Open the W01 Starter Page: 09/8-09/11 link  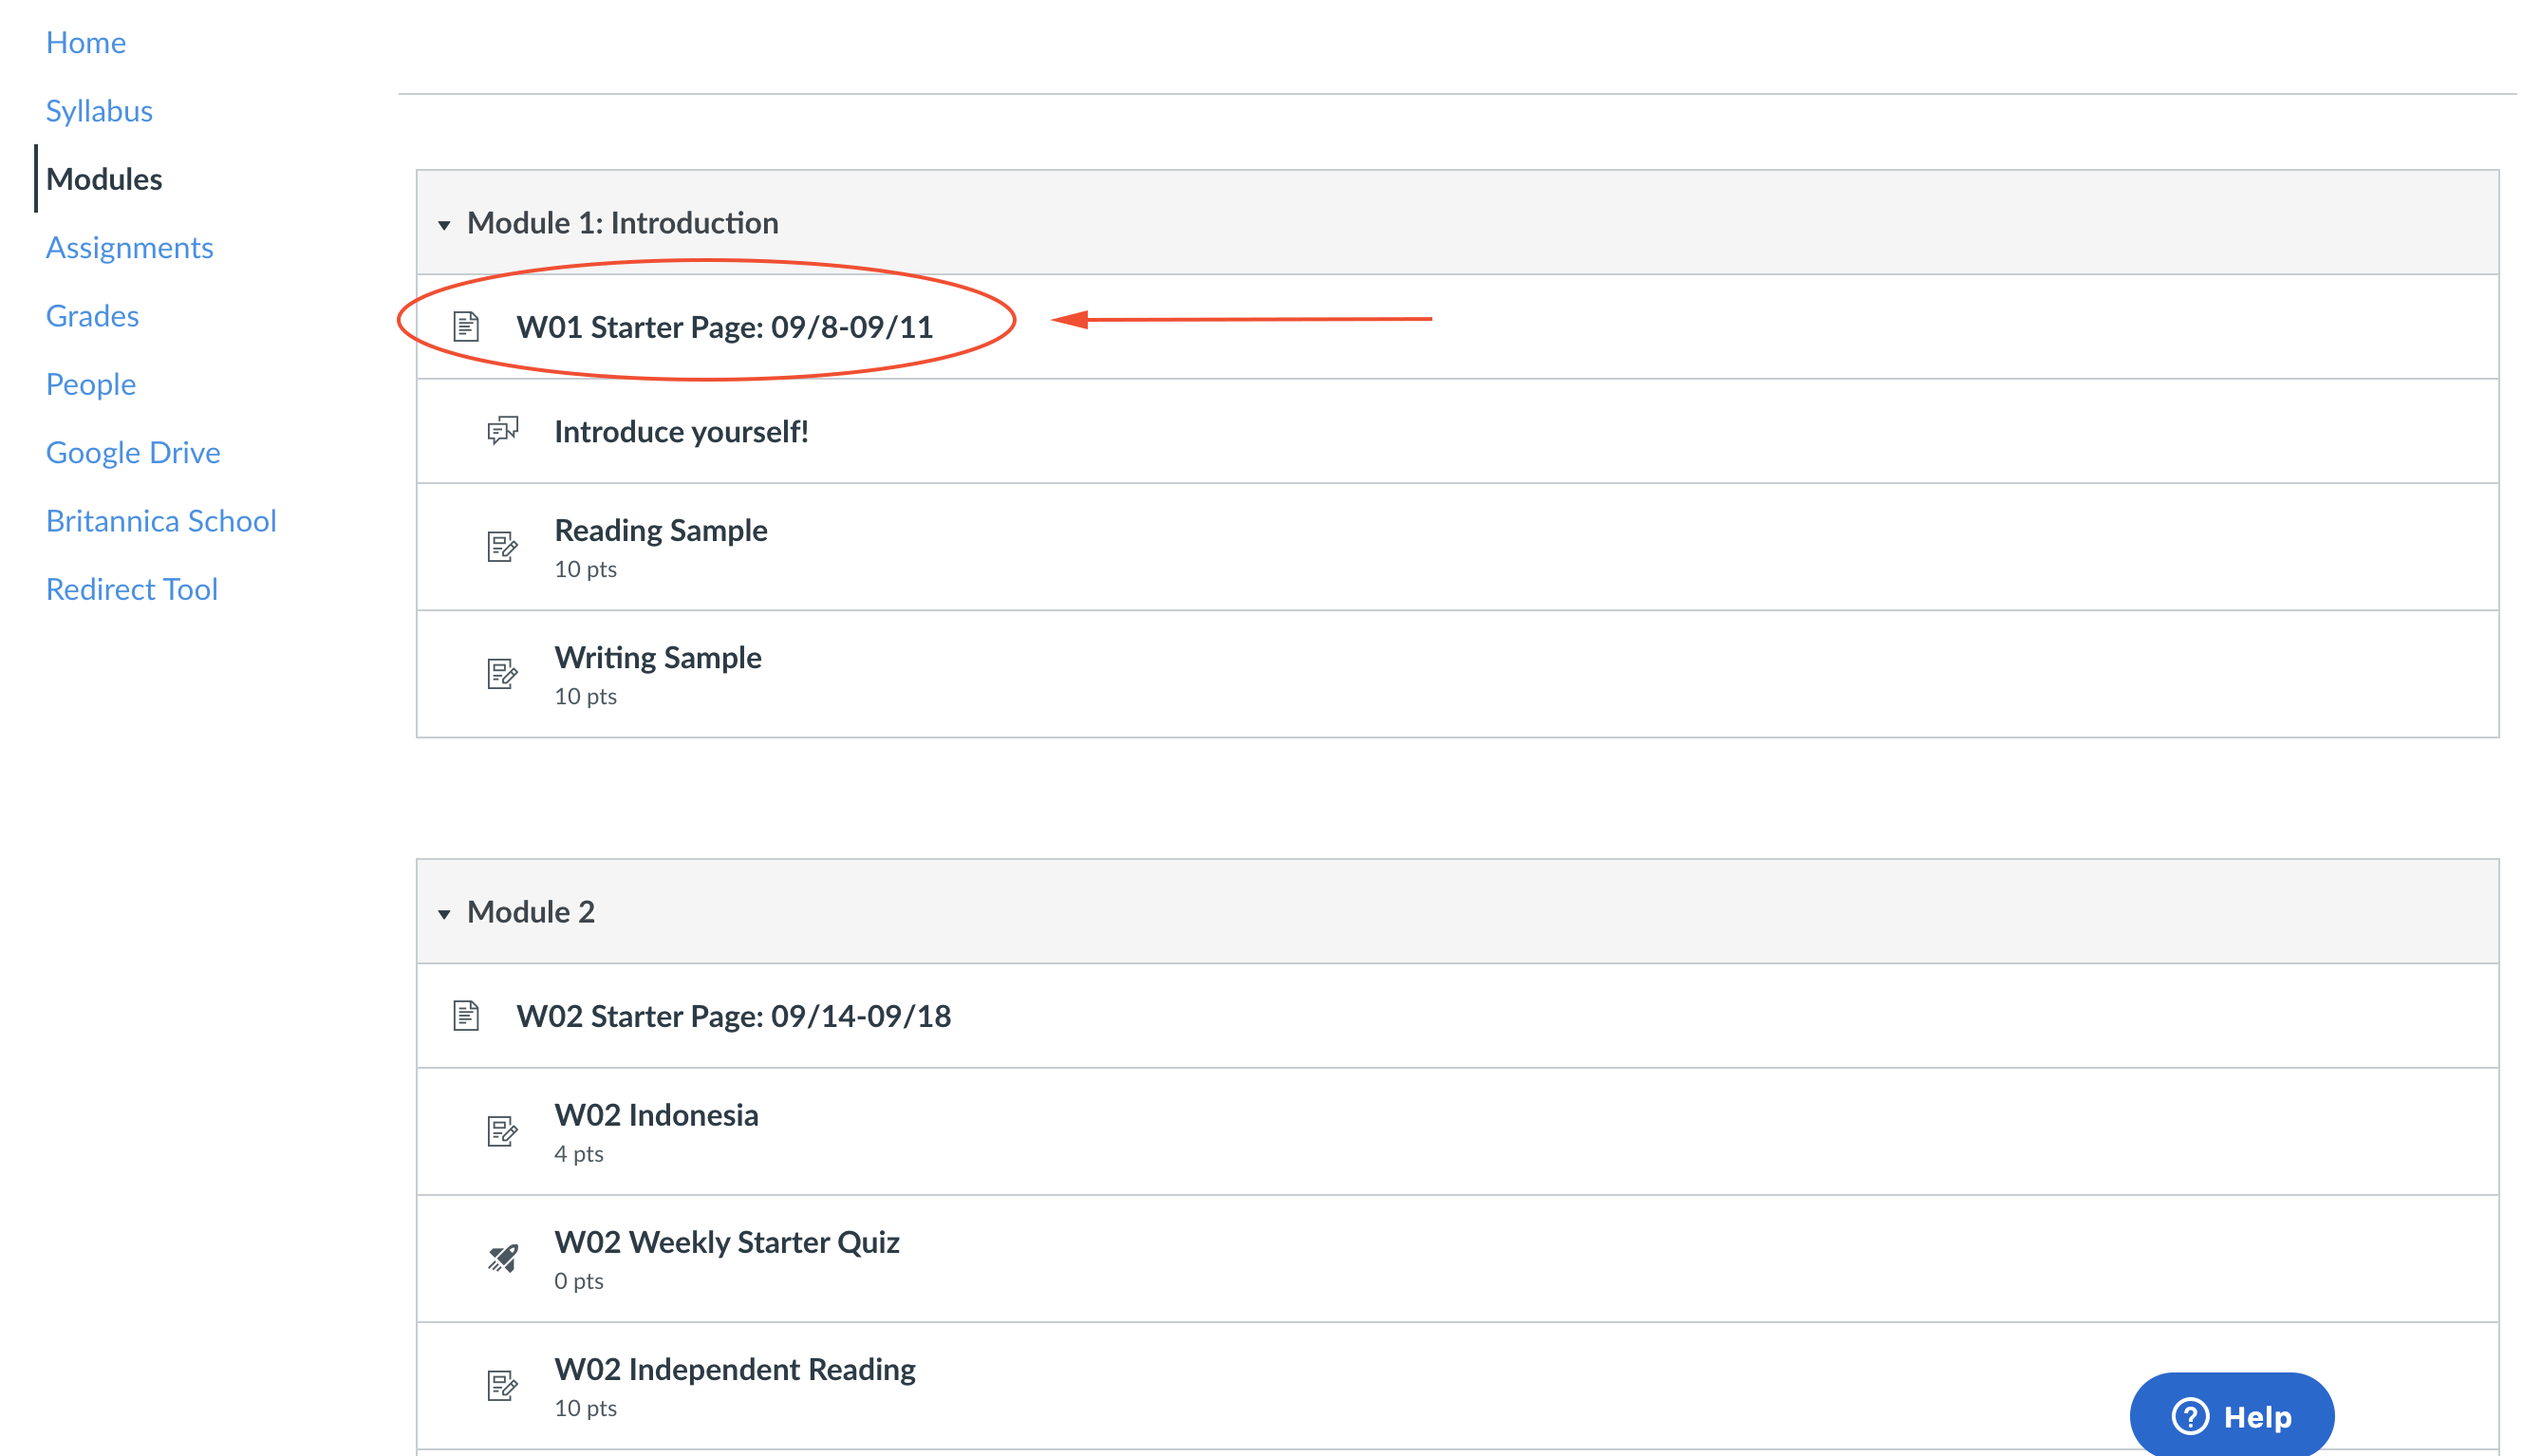pyautogui.click(x=724, y=327)
